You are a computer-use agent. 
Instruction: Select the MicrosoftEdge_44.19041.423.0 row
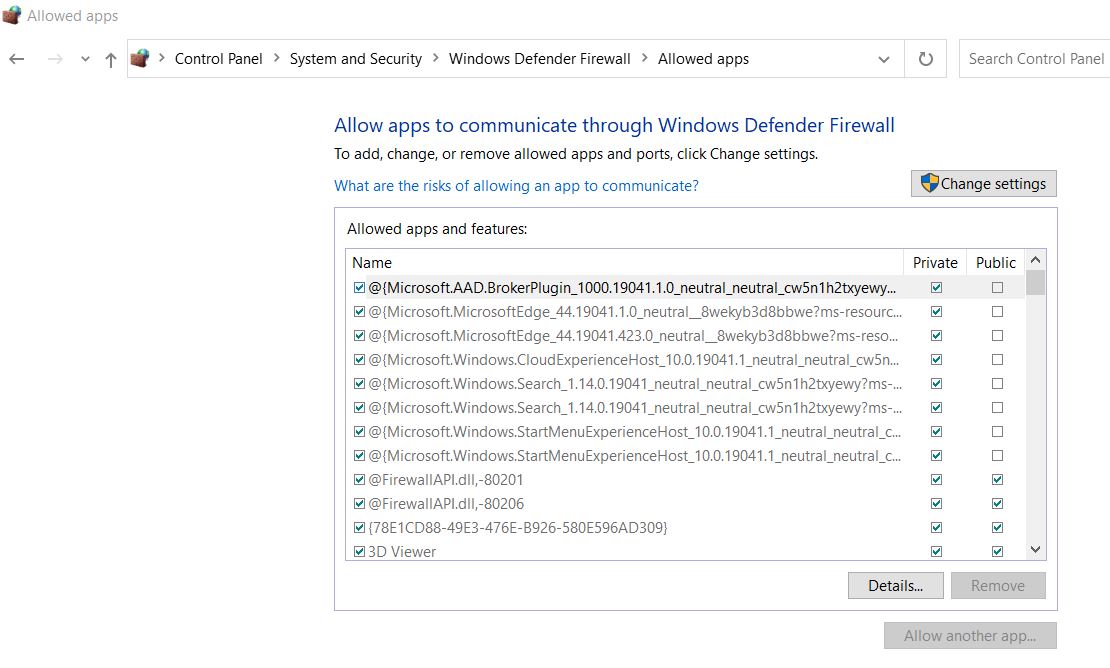[685, 335]
